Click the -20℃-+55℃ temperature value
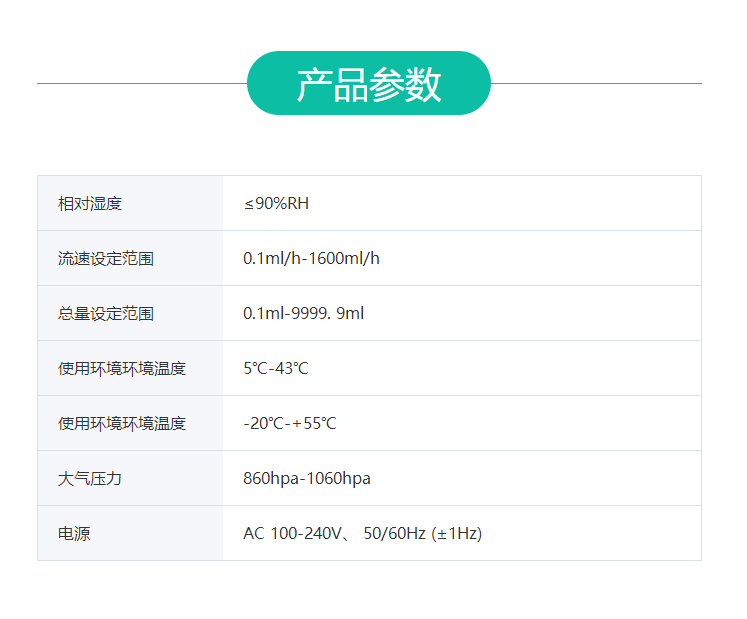The image size is (747, 619). (x=290, y=424)
